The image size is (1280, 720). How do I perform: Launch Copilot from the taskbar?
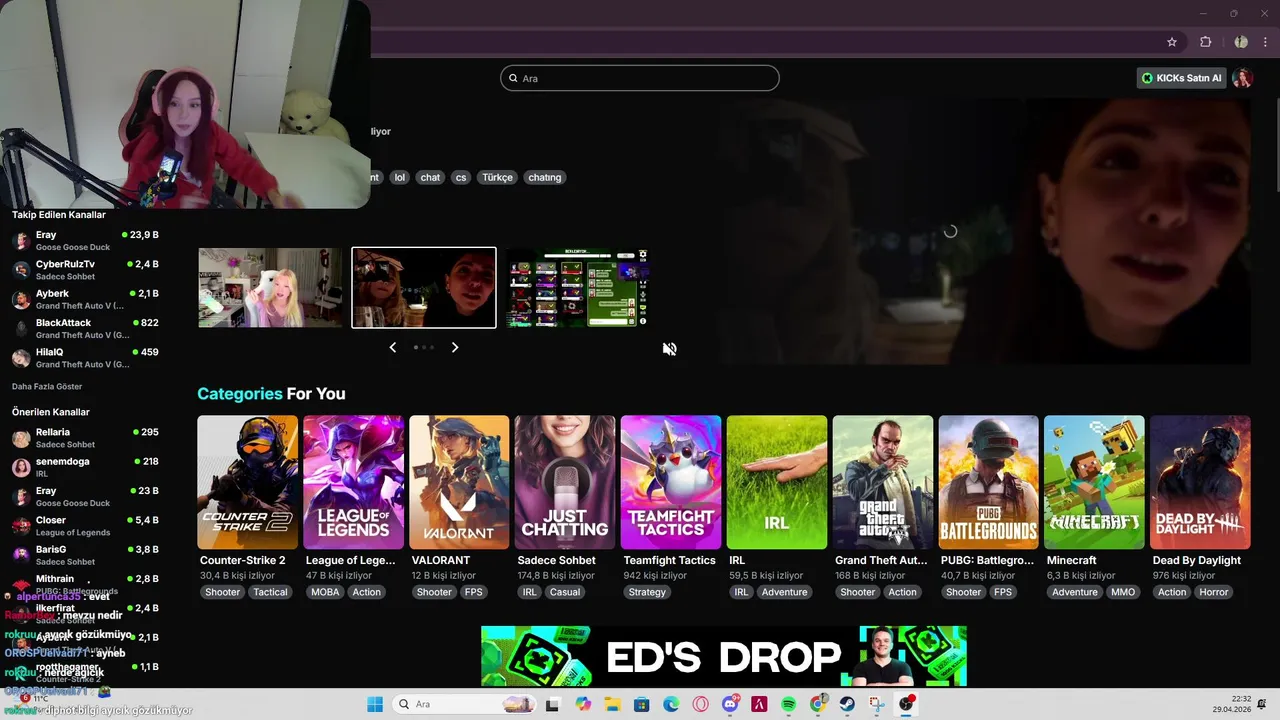tap(583, 705)
